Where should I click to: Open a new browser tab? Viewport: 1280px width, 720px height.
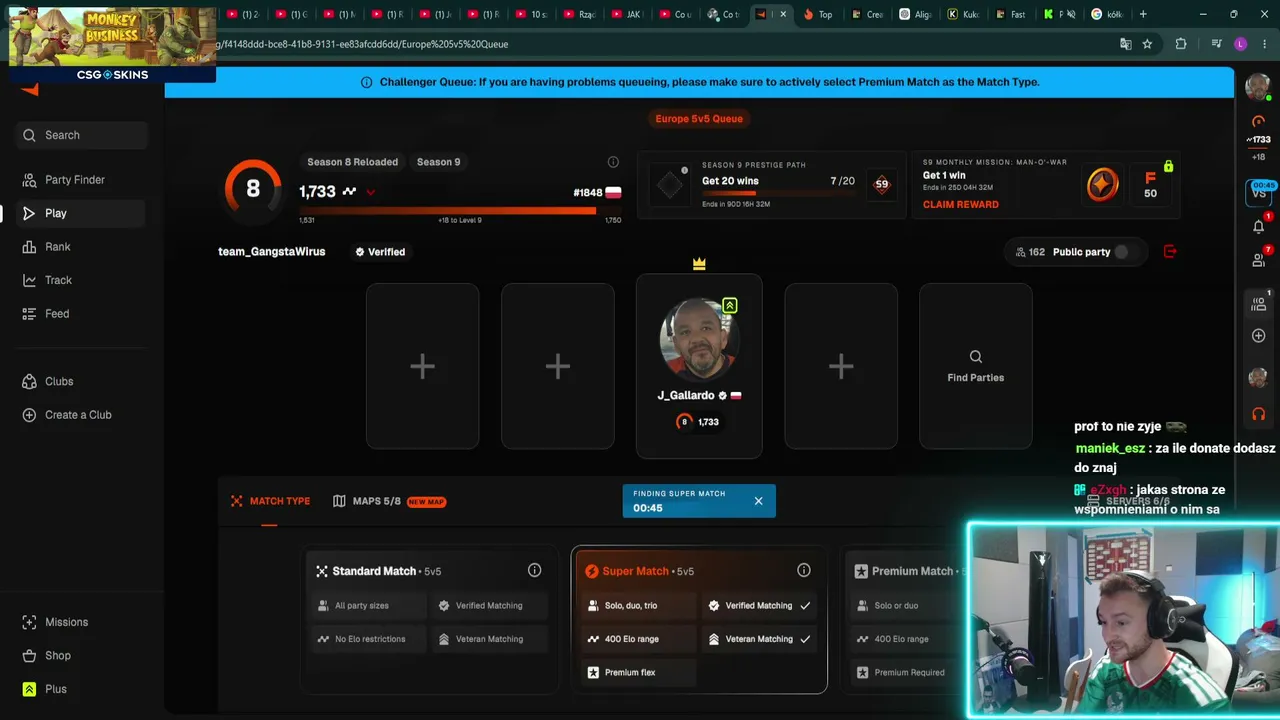(1143, 14)
